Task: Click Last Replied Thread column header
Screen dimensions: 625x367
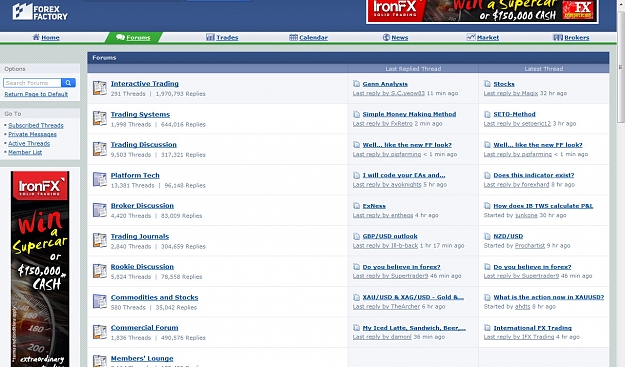Action: (x=413, y=69)
